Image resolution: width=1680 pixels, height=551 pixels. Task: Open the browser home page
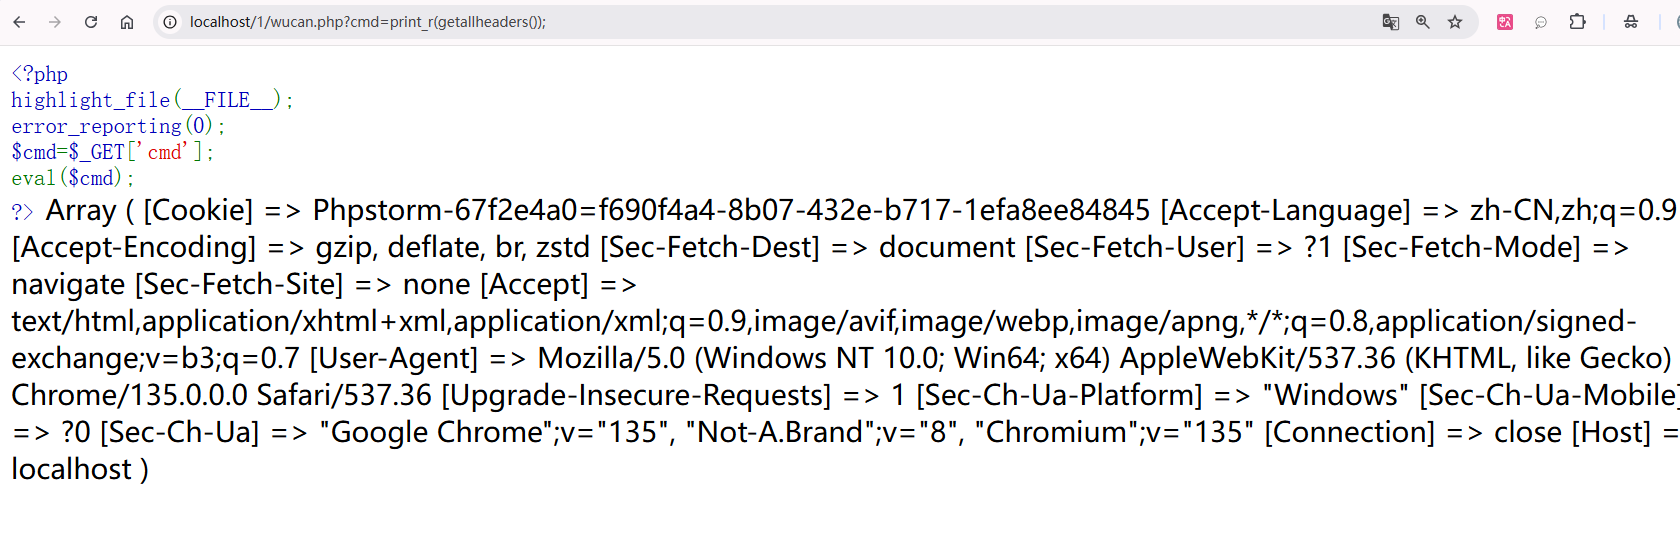[127, 22]
